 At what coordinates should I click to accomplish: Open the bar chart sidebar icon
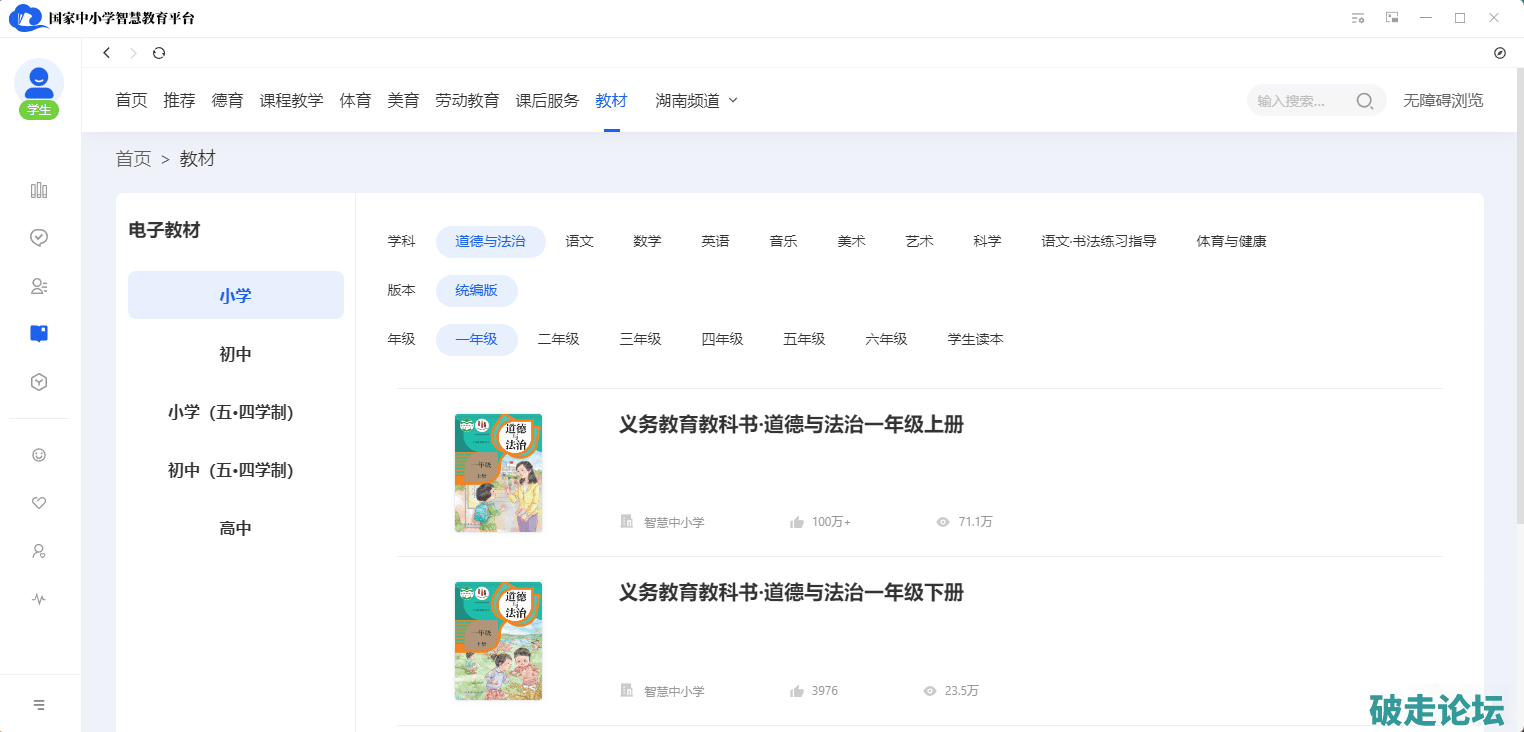point(39,190)
